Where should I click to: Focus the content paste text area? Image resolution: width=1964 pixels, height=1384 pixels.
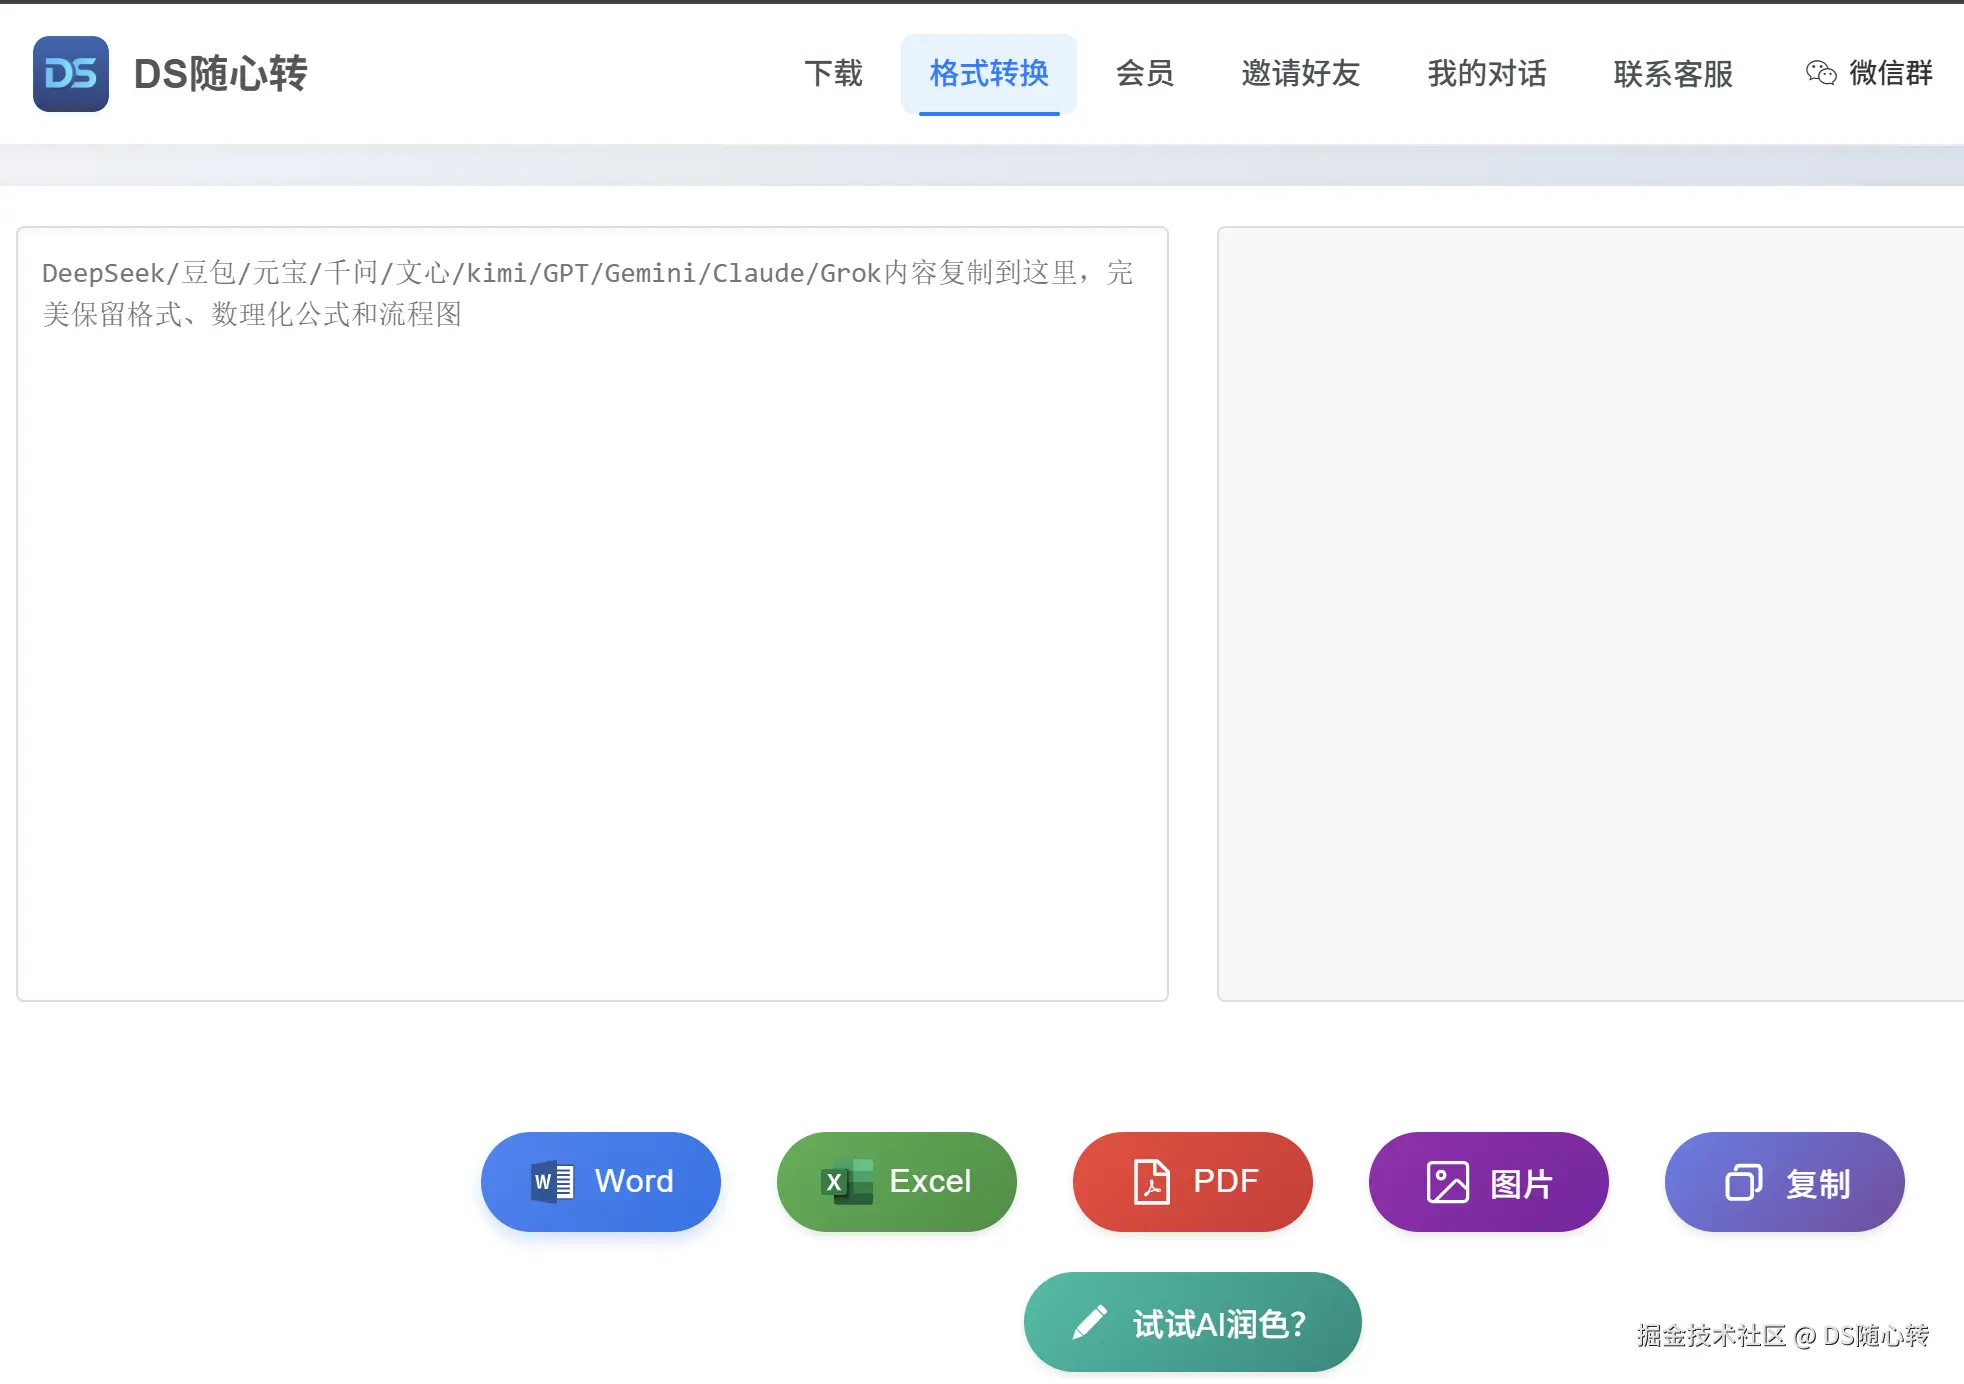click(x=592, y=613)
